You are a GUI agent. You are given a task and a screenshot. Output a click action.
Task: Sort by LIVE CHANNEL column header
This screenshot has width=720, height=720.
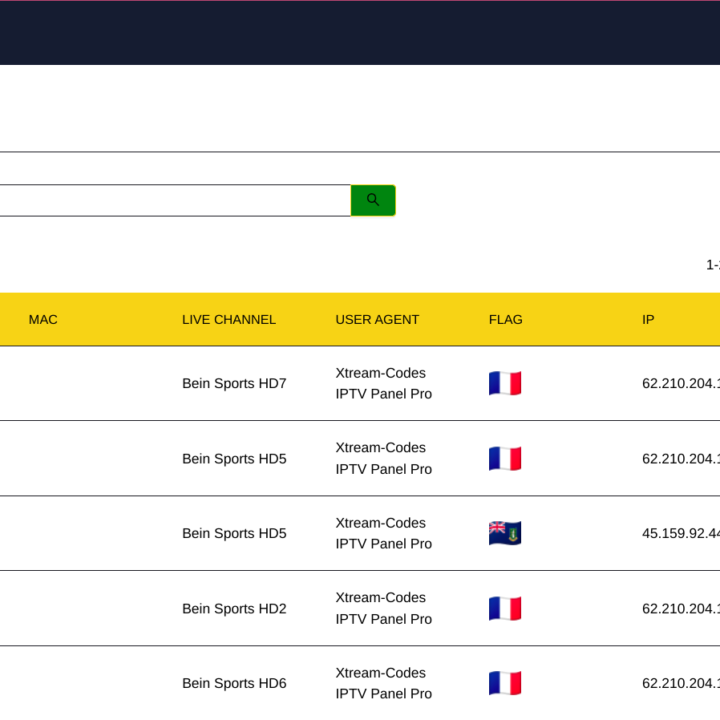click(229, 320)
